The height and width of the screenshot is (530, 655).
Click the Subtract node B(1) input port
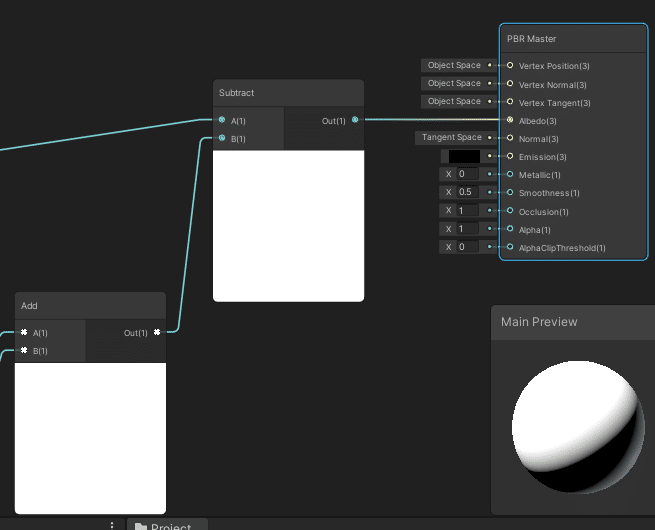(x=222, y=138)
